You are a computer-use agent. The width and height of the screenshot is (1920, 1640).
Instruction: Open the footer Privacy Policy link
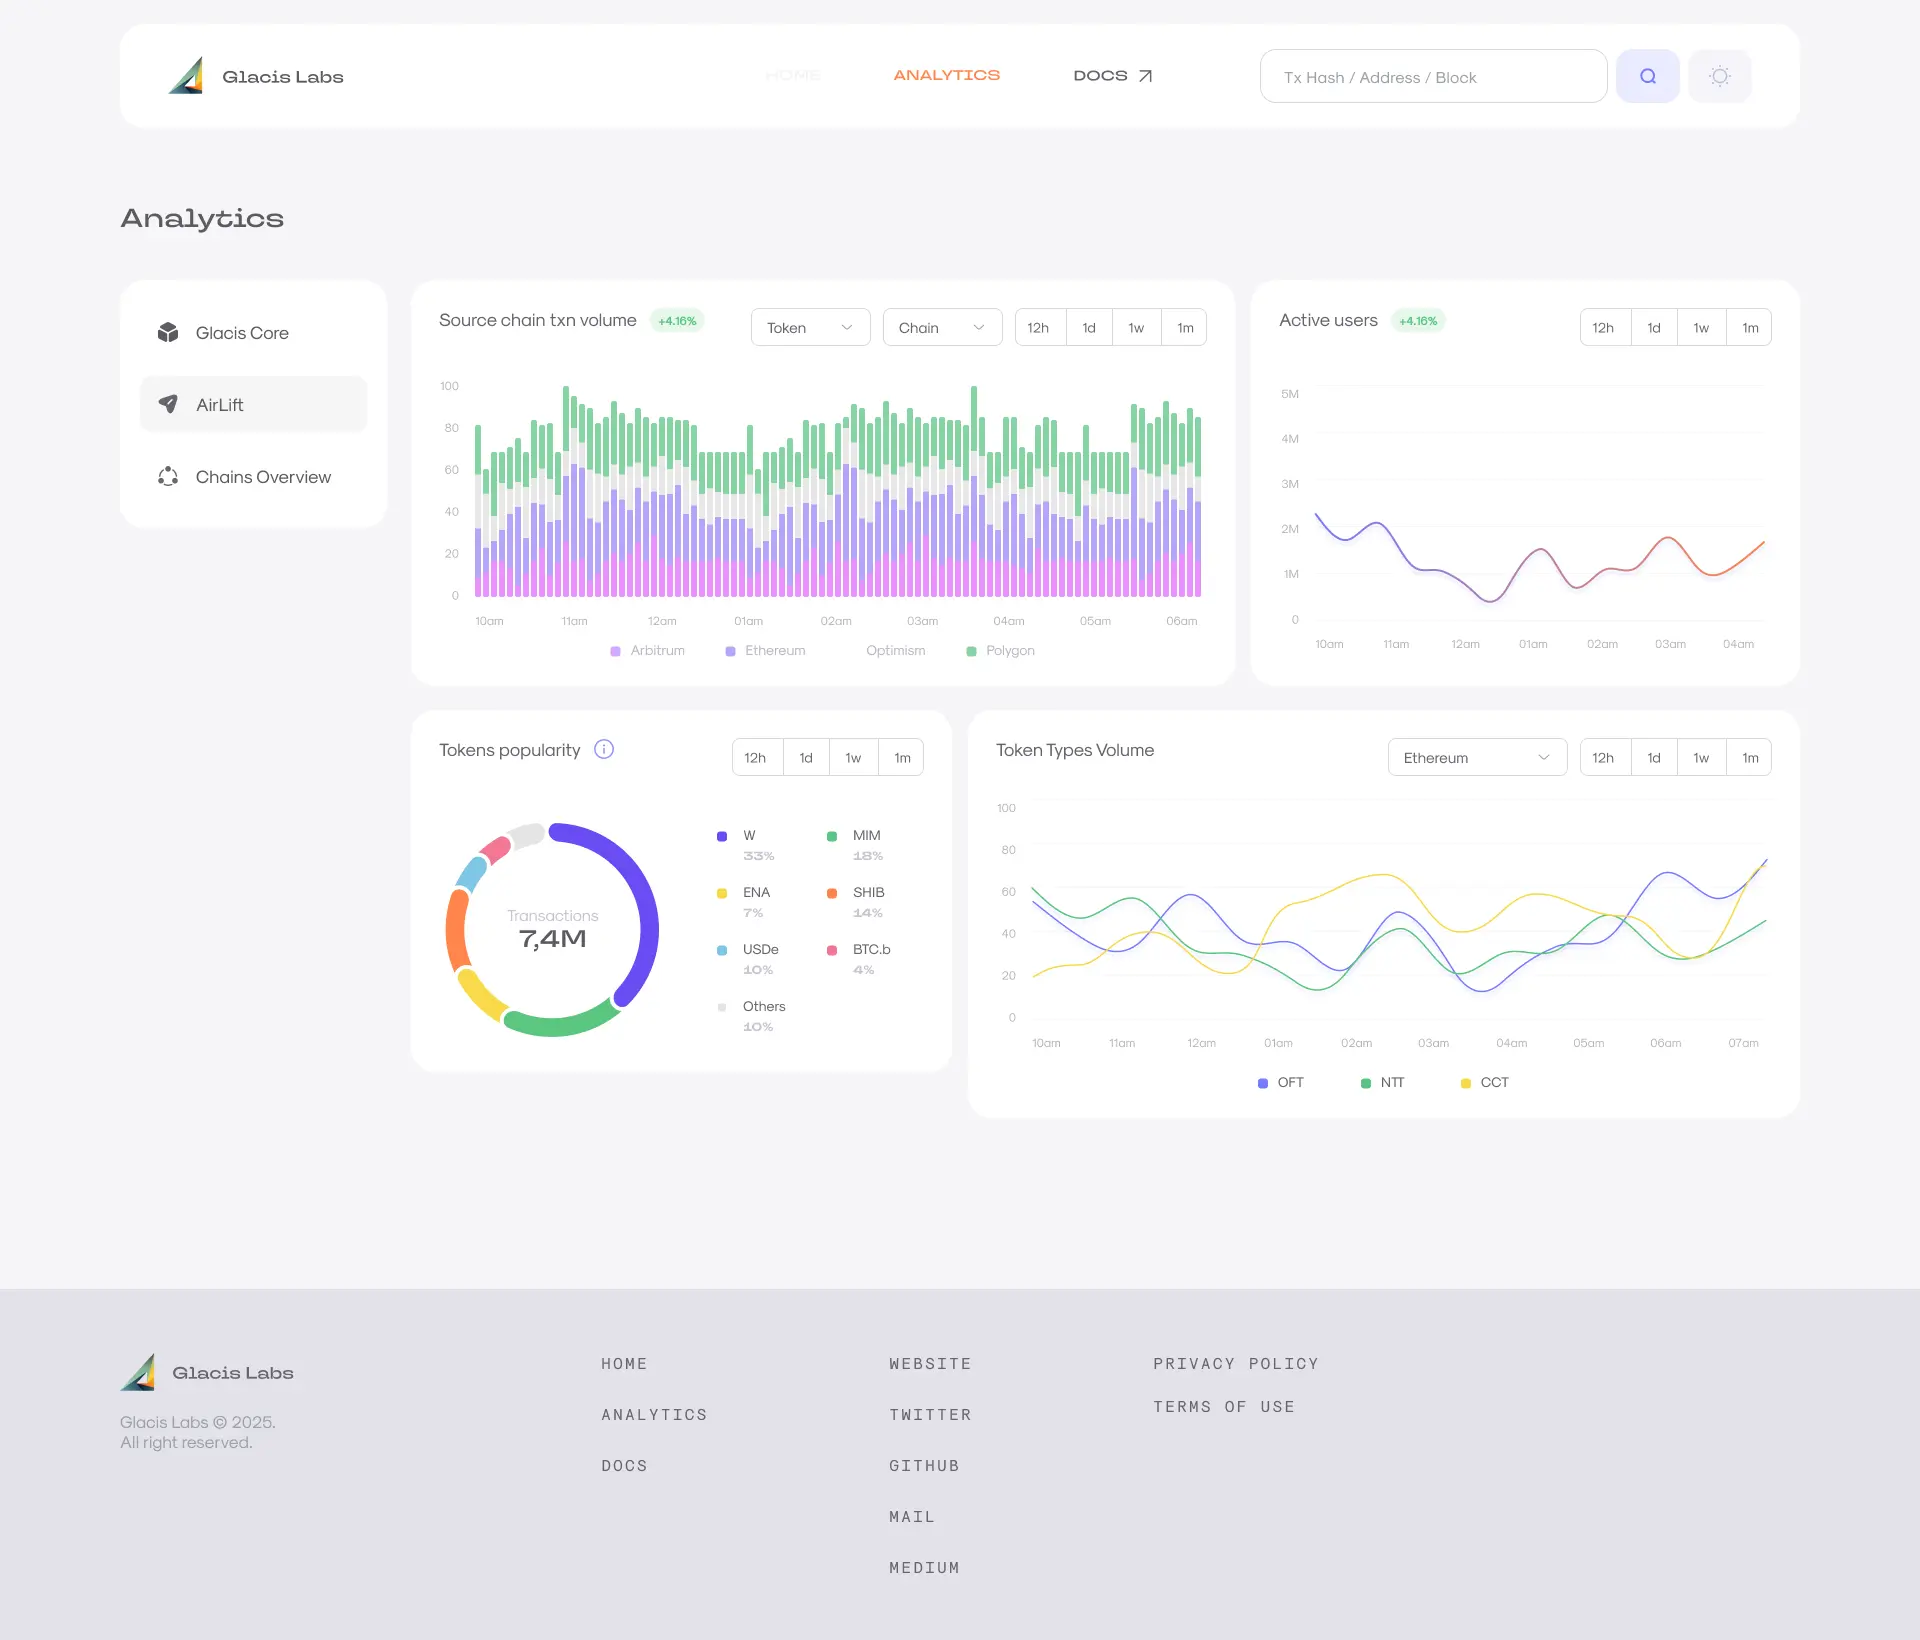[x=1235, y=1364]
